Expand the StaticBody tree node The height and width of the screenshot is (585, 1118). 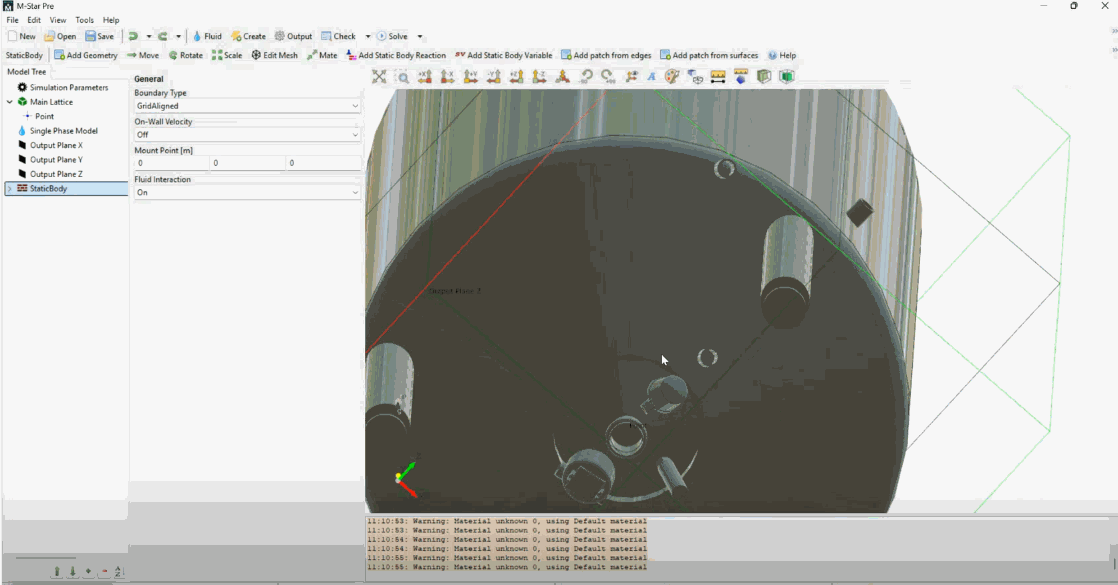[x=10, y=189]
